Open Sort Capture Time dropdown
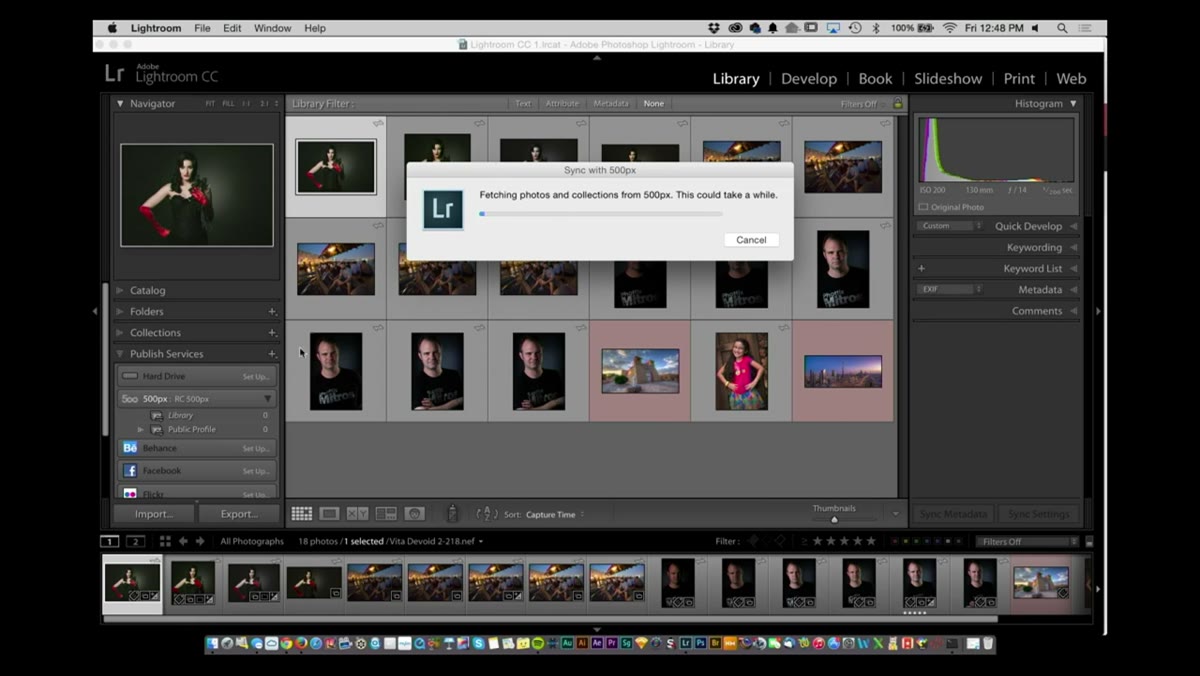Viewport: 1200px width, 676px height. 555,514
